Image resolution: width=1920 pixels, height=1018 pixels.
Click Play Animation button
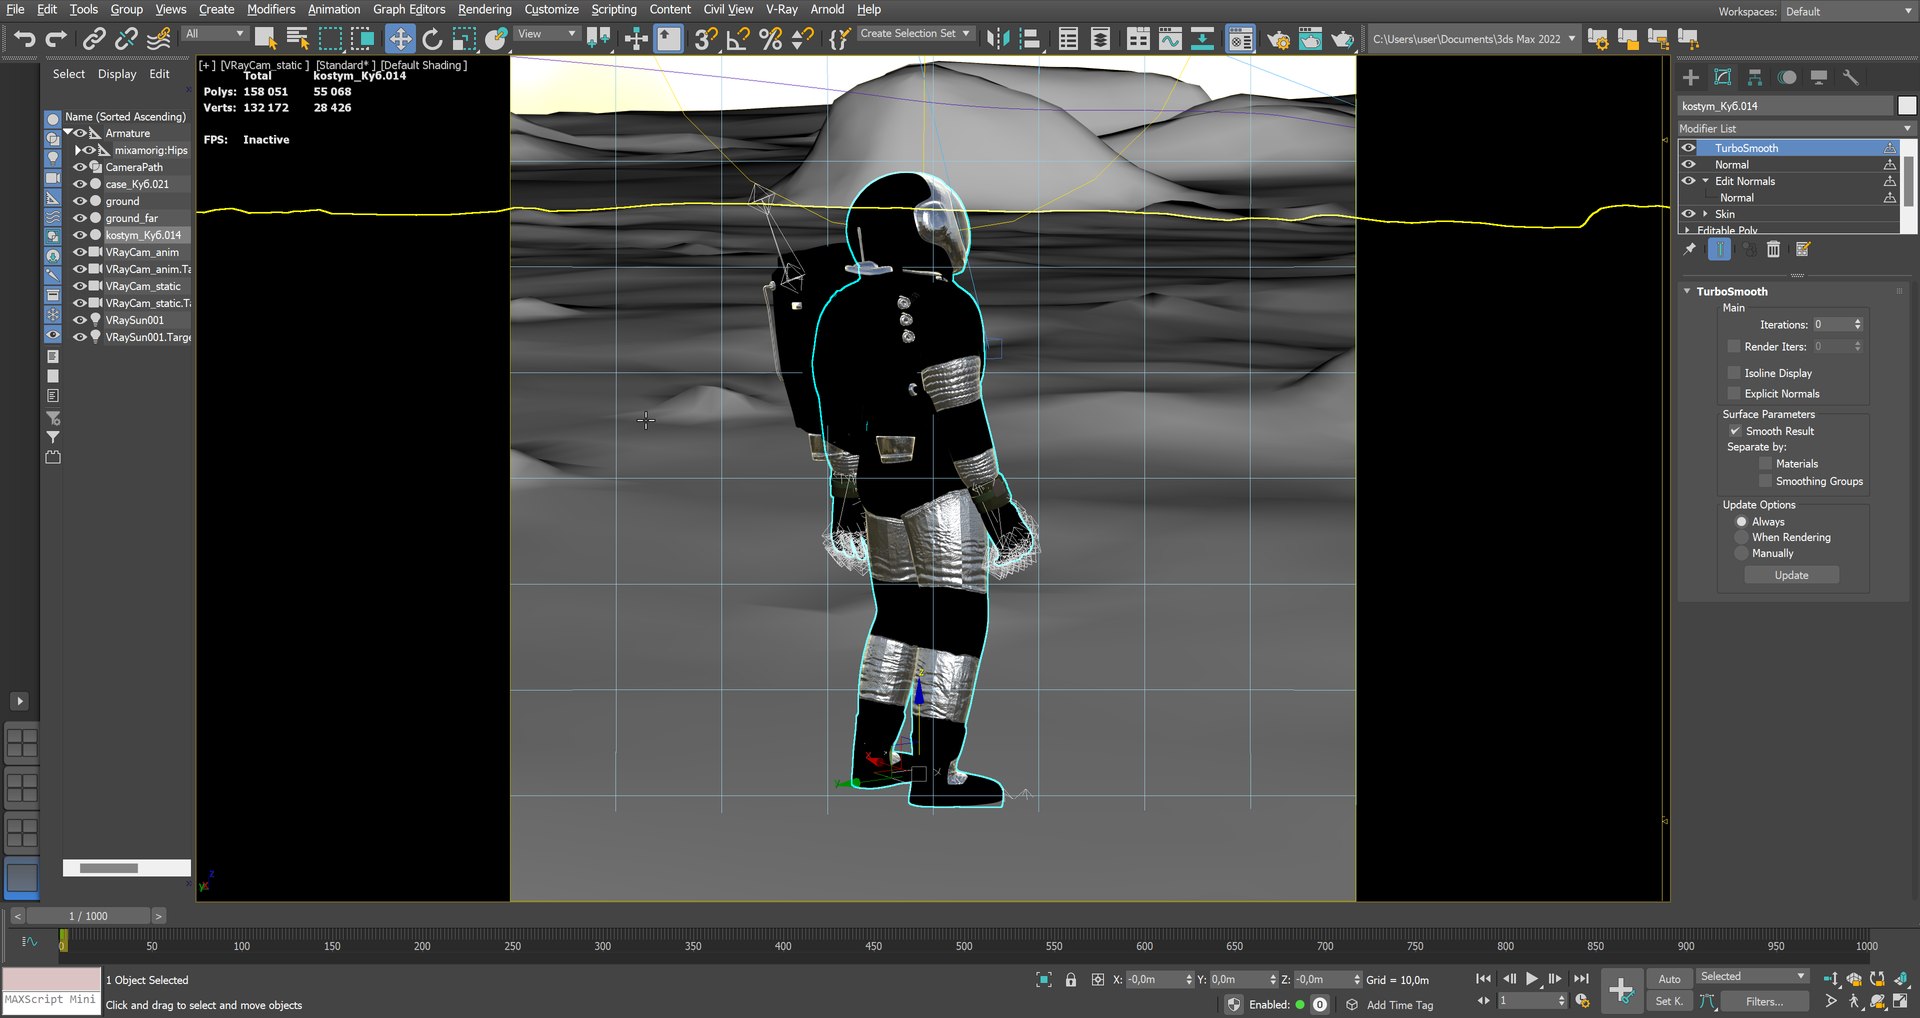(1532, 979)
